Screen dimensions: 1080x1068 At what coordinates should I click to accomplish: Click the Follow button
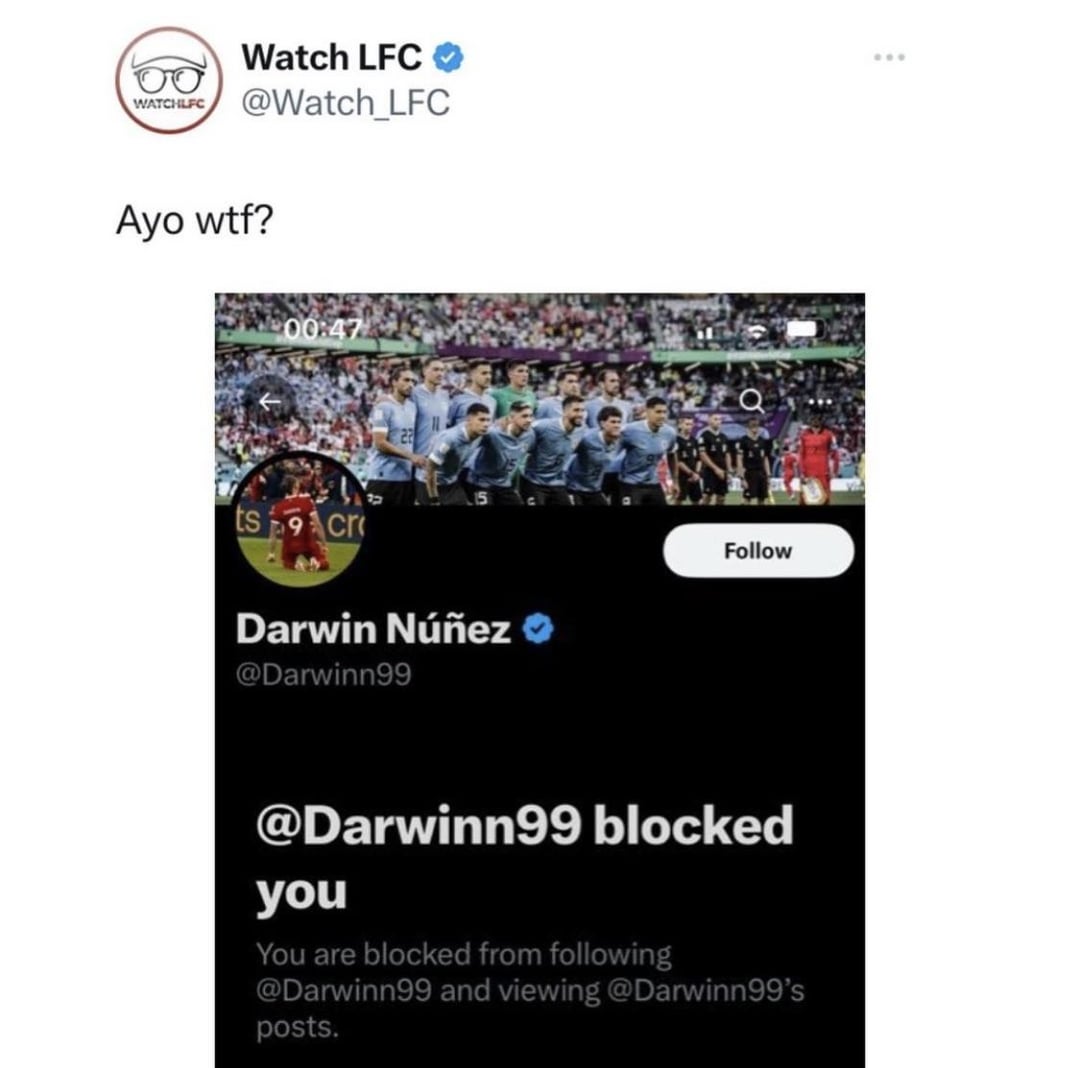click(758, 551)
